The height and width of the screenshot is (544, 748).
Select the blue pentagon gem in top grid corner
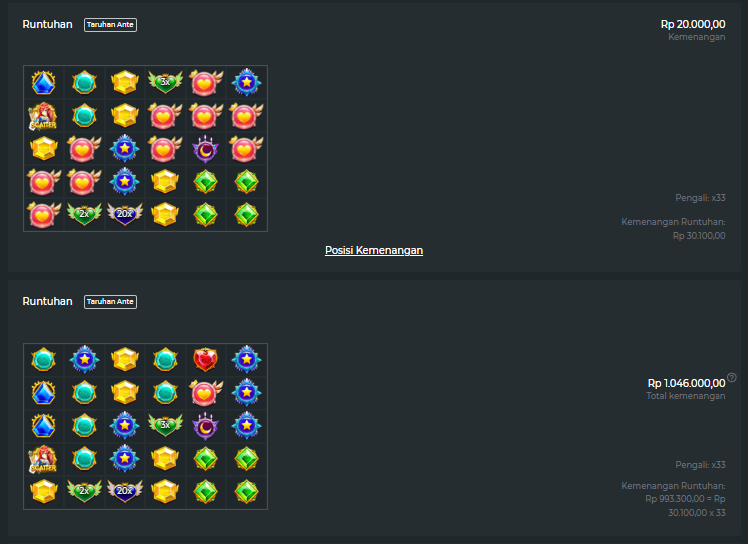tap(43, 83)
